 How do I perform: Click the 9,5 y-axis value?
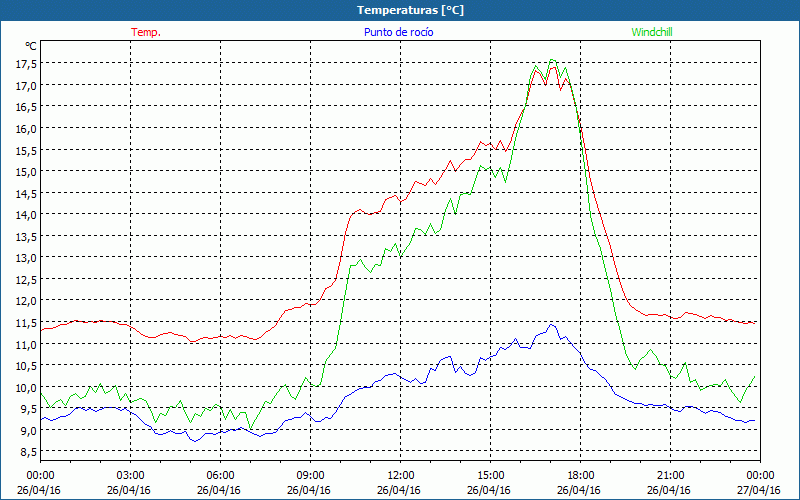pyautogui.click(x=28, y=408)
